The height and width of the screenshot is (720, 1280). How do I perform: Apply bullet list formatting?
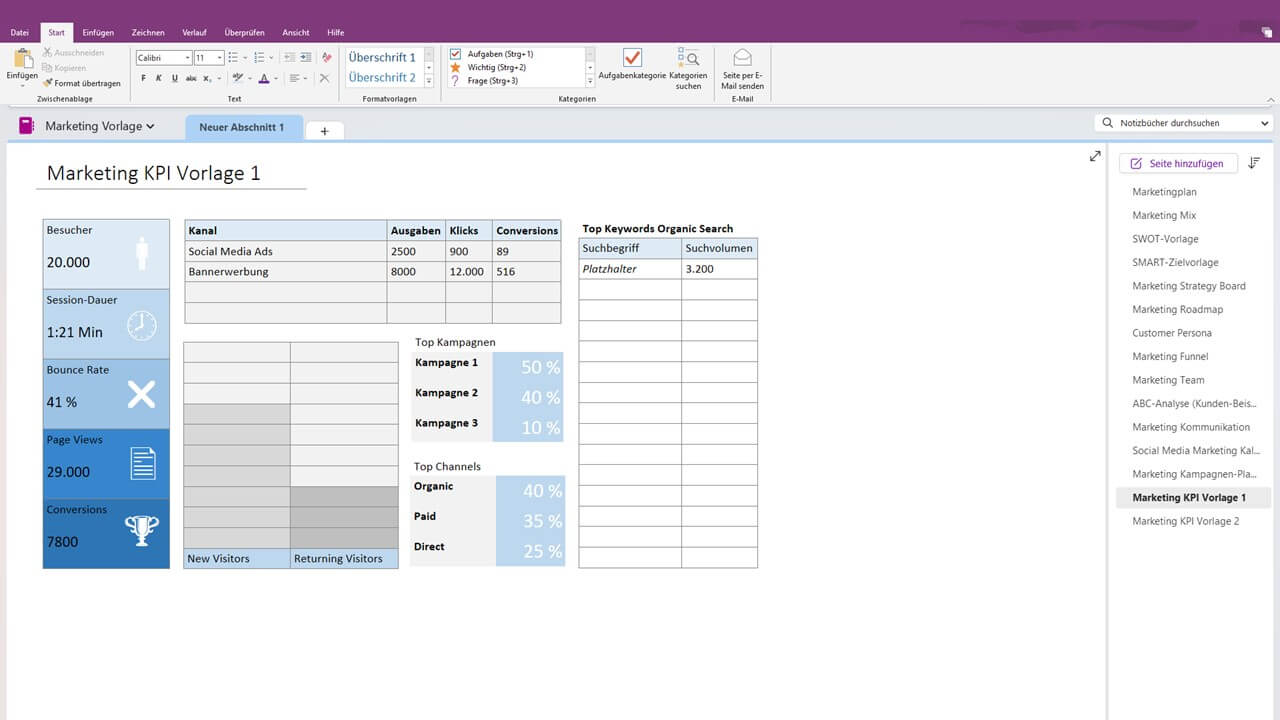[x=234, y=57]
